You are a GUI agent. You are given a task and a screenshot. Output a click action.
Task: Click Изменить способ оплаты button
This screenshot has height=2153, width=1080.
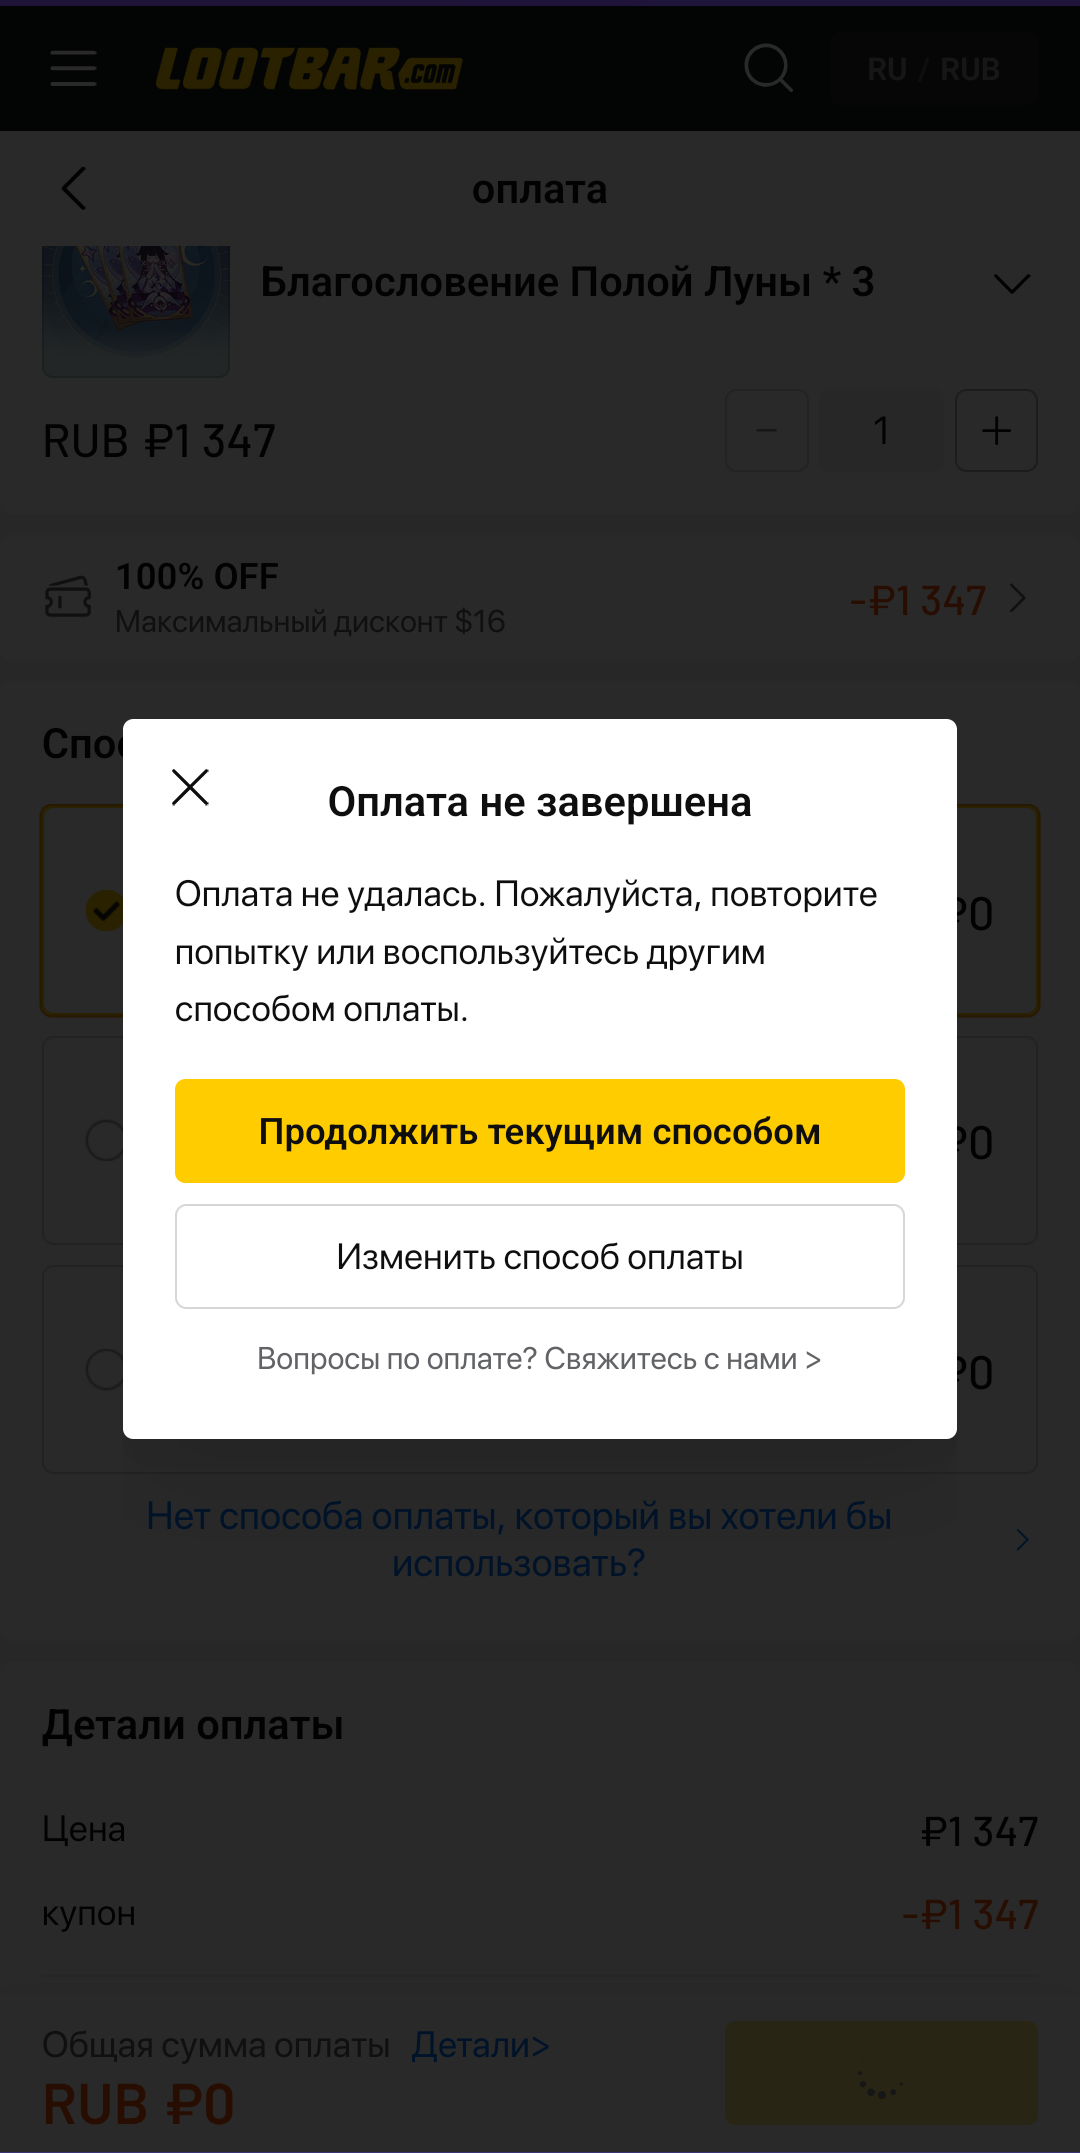[540, 1256]
